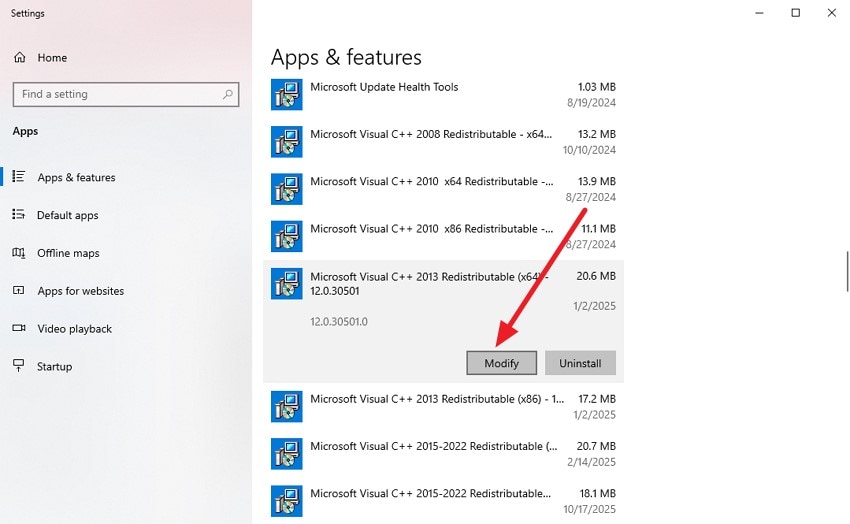Click the Apps & features page heading
Viewport: 850px width, 524px height.
(x=346, y=57)
